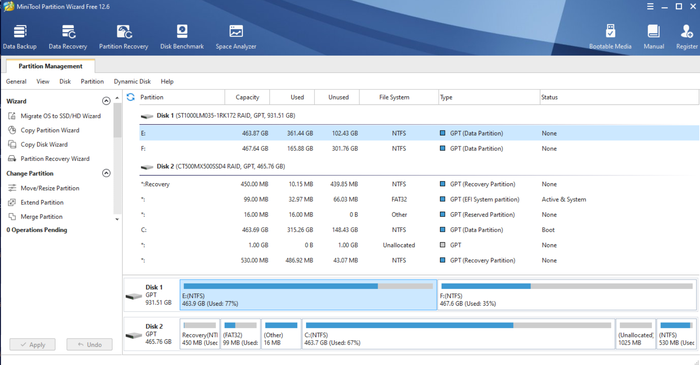The image size is (700, 365).
Task: Open the Partition menu
Action: [x=92, y=81]
